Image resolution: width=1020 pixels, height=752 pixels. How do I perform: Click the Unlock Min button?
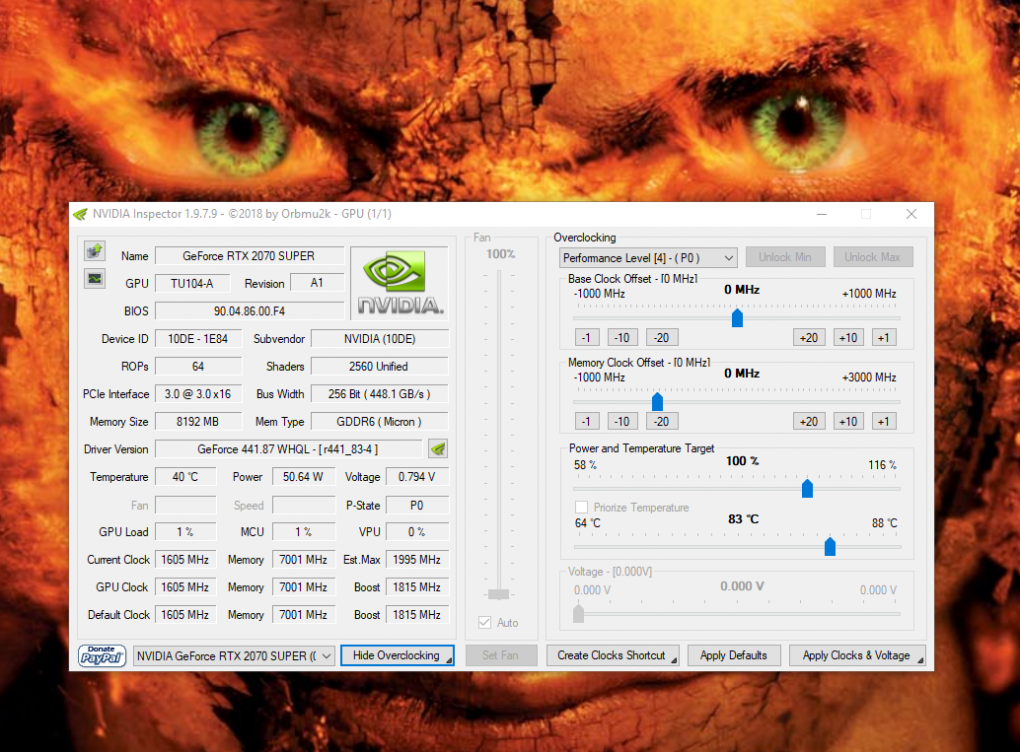785,257
